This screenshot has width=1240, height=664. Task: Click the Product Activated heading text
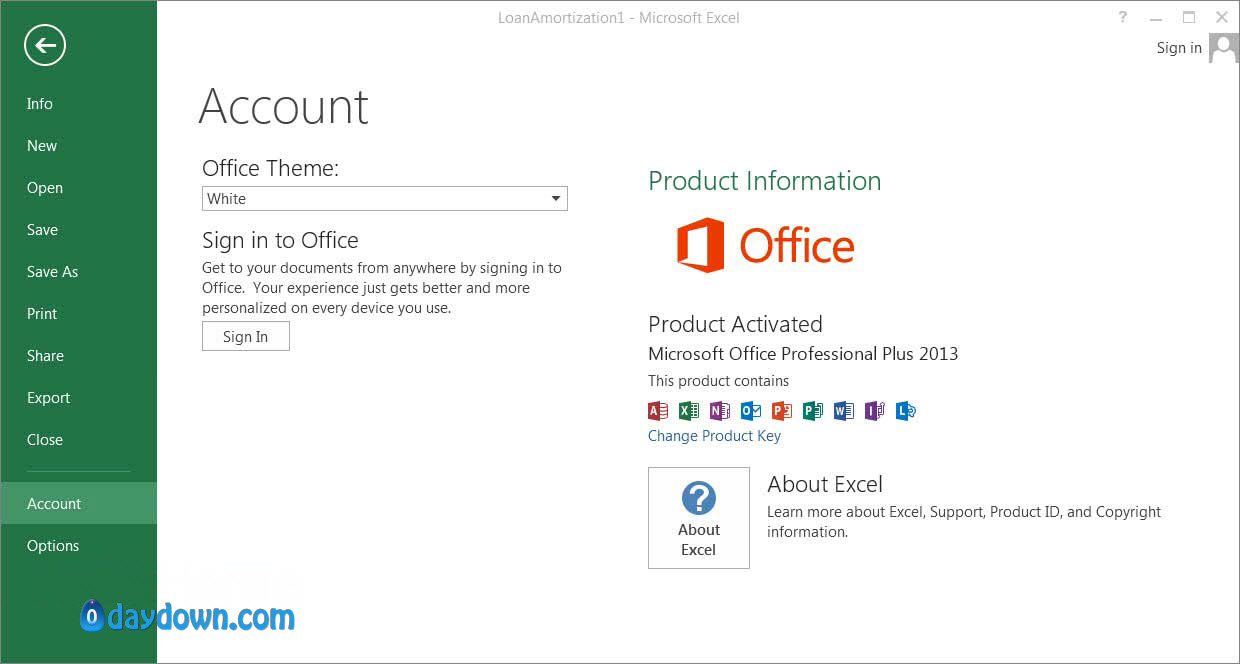[735, 324]
